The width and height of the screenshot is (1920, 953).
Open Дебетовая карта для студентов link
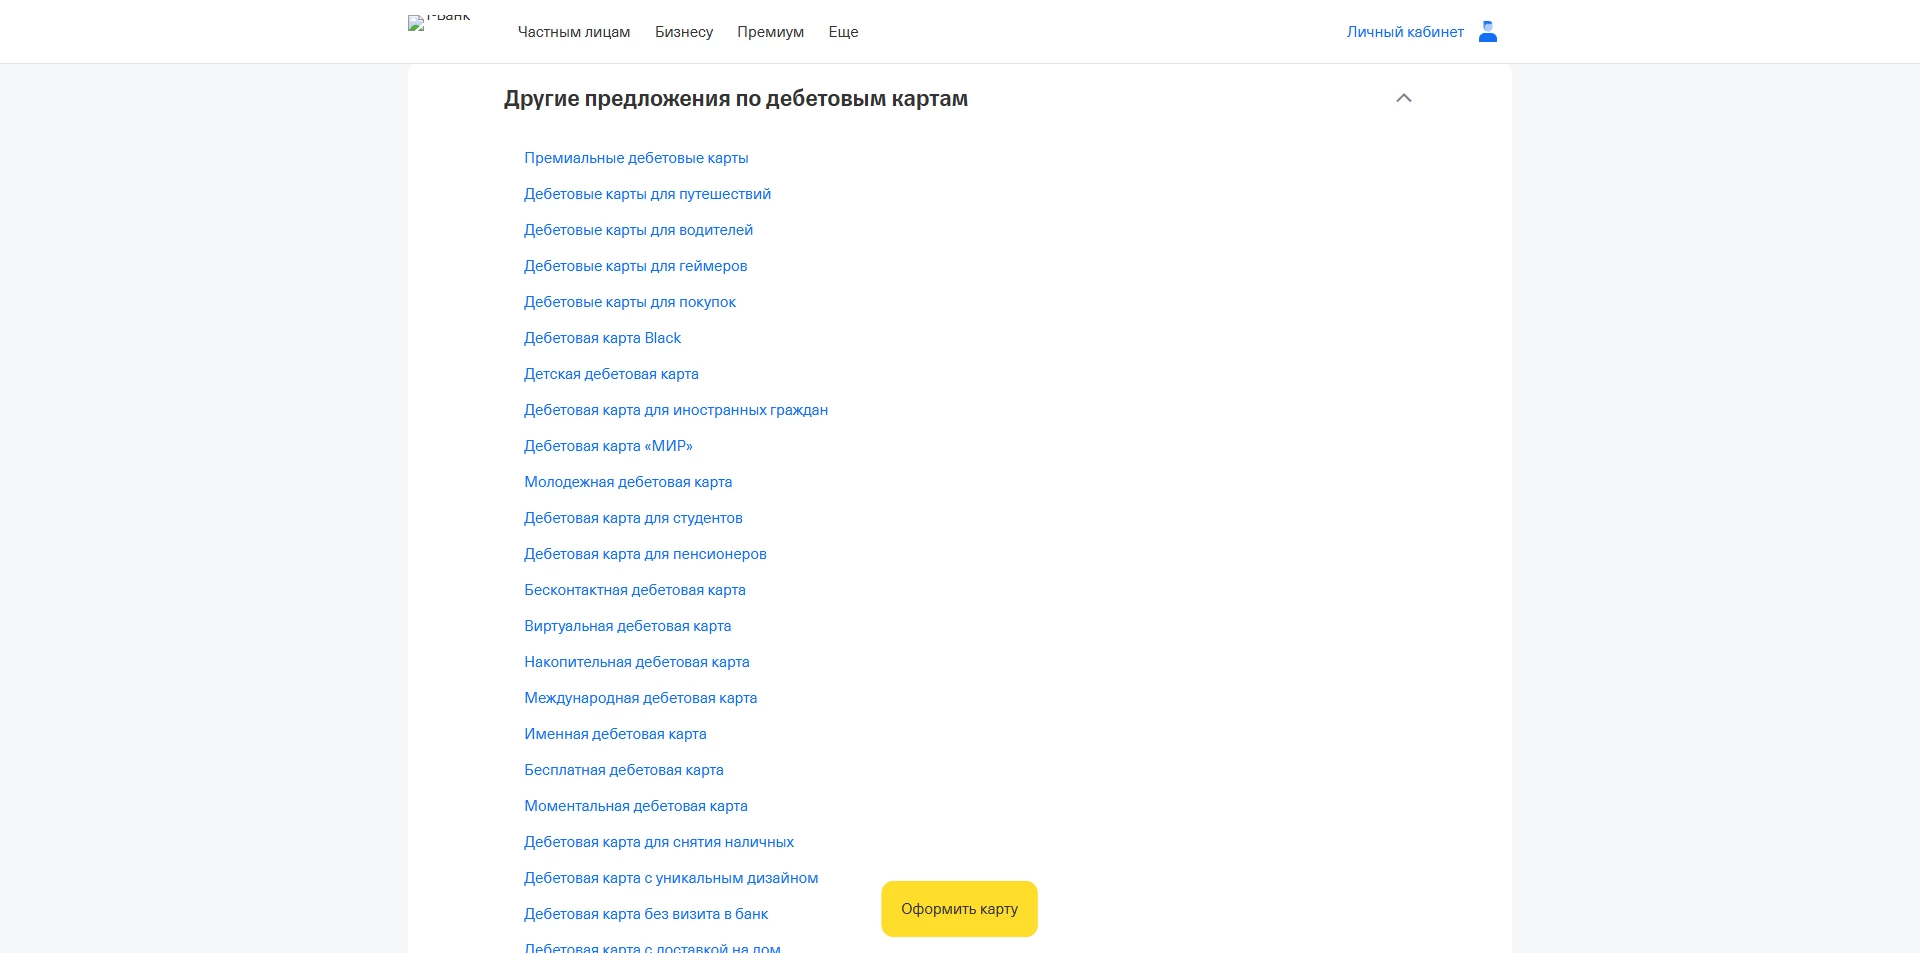(632, 518)
